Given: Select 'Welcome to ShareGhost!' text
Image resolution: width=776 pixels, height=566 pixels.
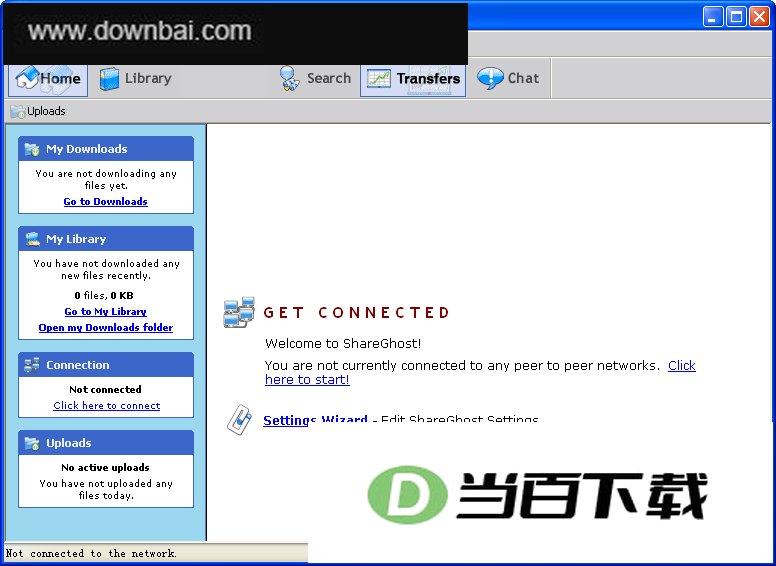Looking at the screenshot, I should (343, 343).
